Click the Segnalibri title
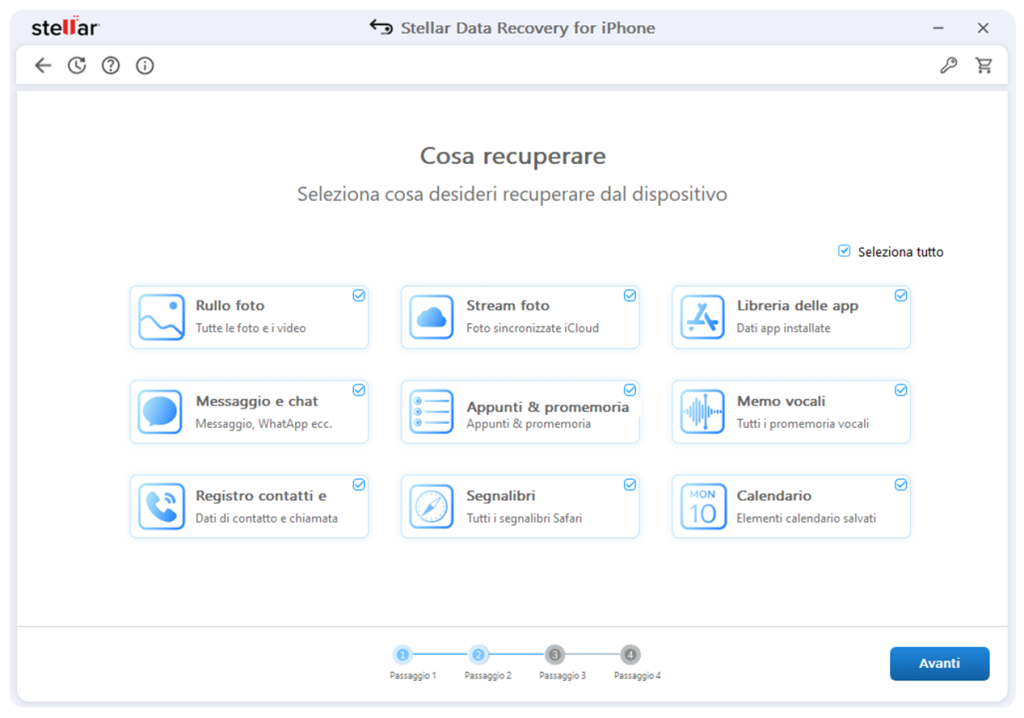This screenshot has width=1024, height=718. point(501,496)
